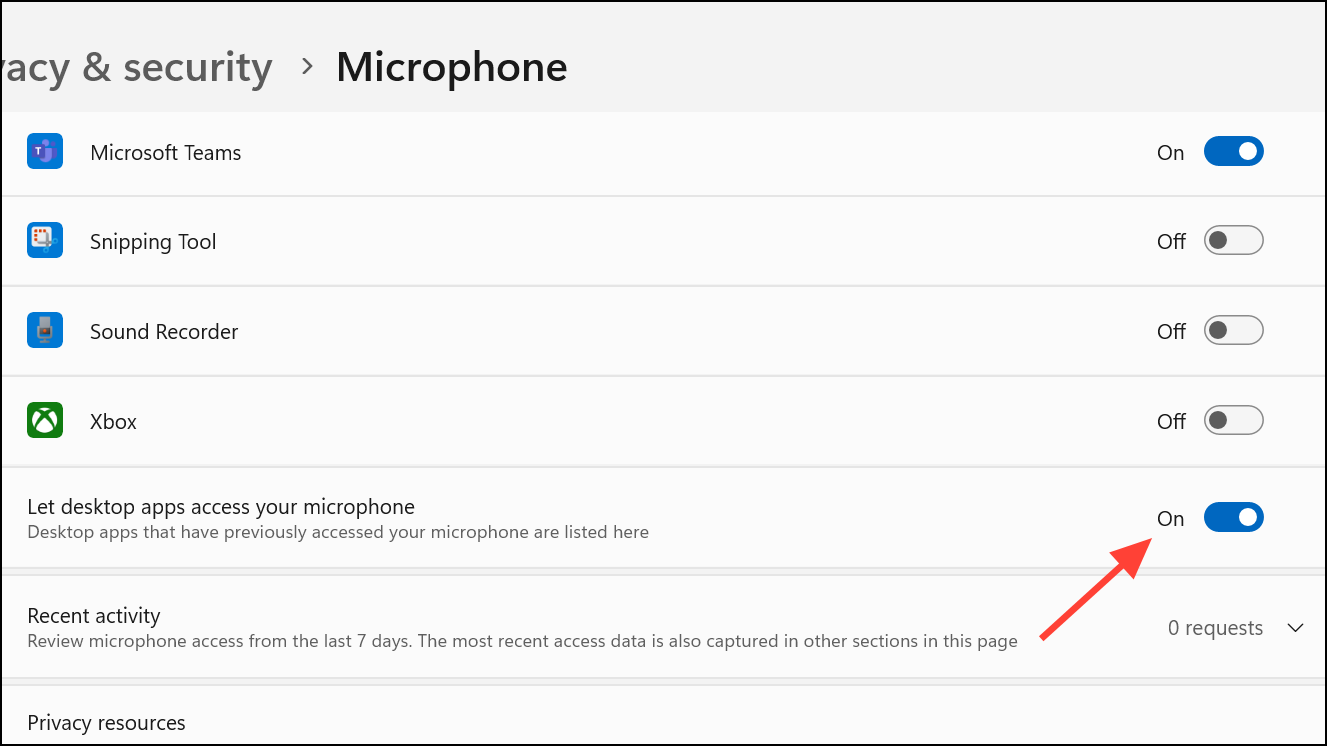Select the Sound Recorder label
1327x746 pixels.
[x=164, y=332]
